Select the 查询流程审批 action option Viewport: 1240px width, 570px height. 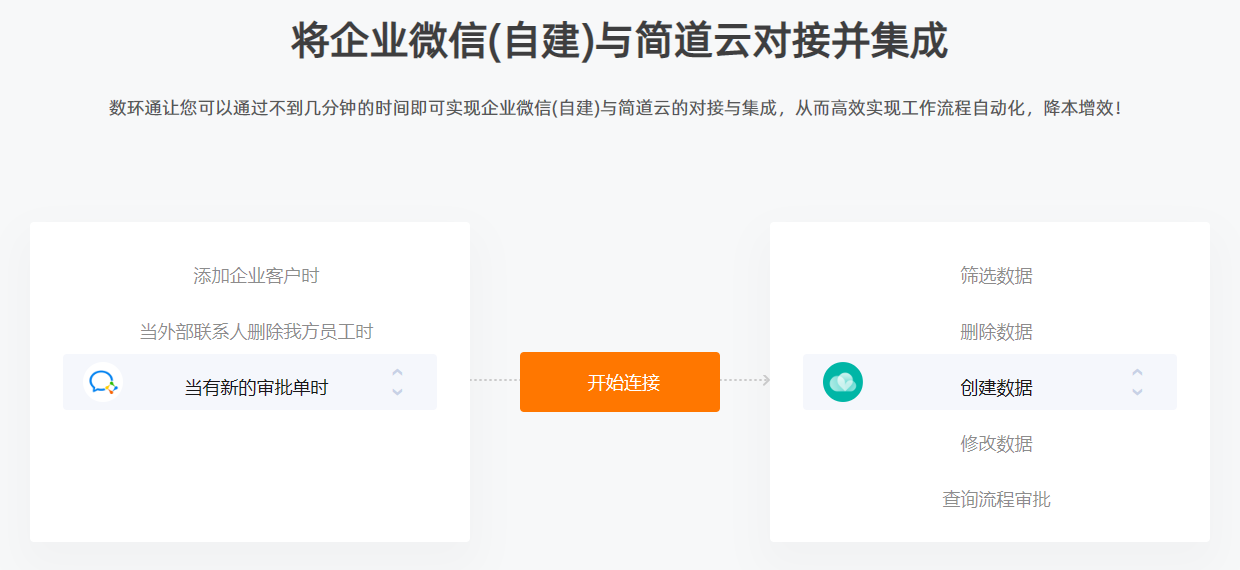pos(996,500)
